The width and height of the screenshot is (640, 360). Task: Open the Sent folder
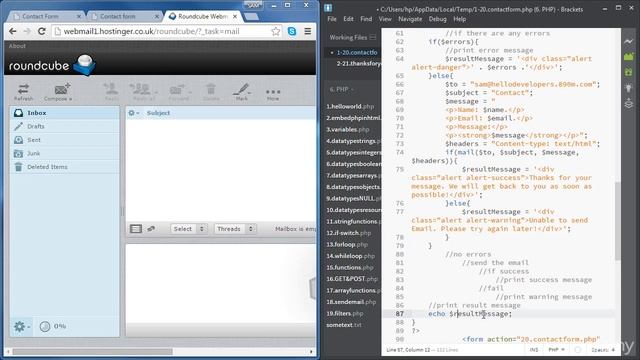(65, 140)
